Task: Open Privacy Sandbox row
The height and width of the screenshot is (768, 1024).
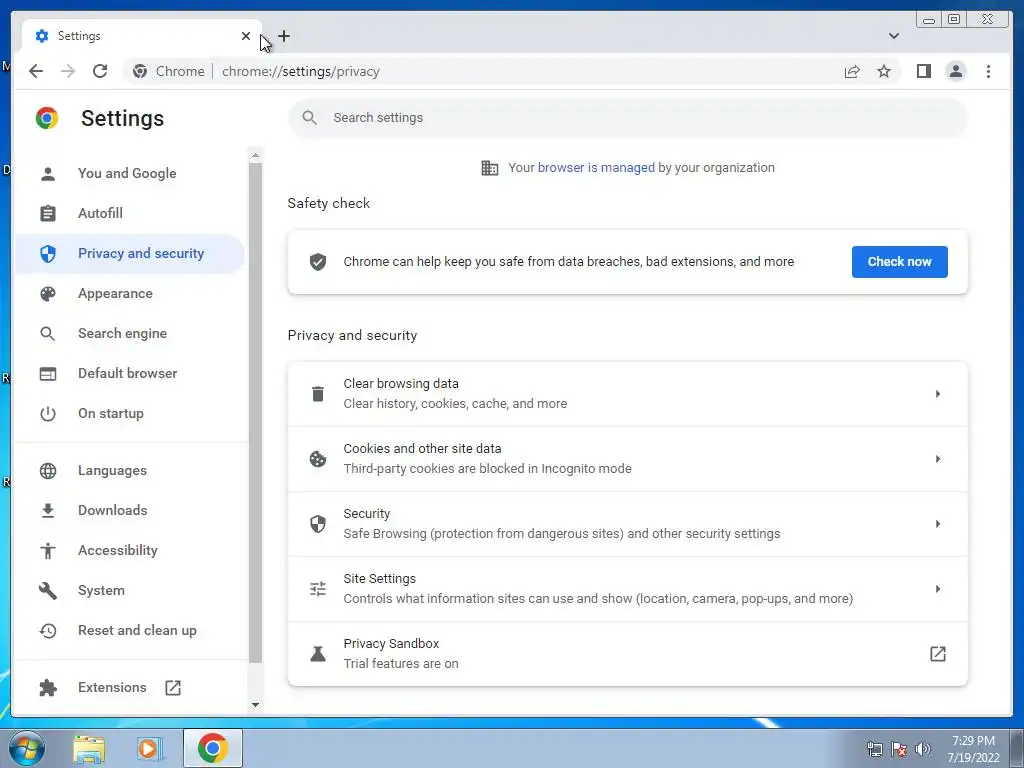Action: click(x=628, y=654)
